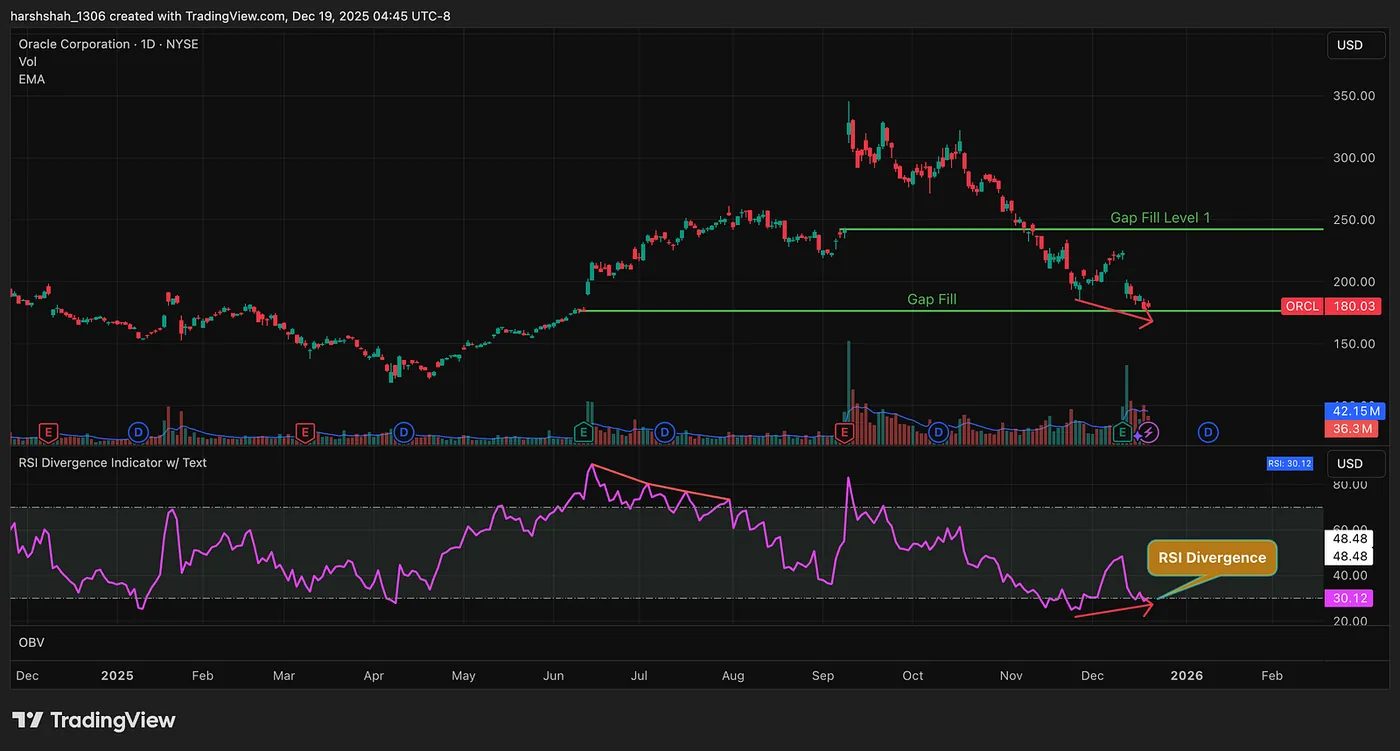Open the red earnings marker for March 2025
The image size is (1400, 751).
pyautogui.click(x=305, y=432)
